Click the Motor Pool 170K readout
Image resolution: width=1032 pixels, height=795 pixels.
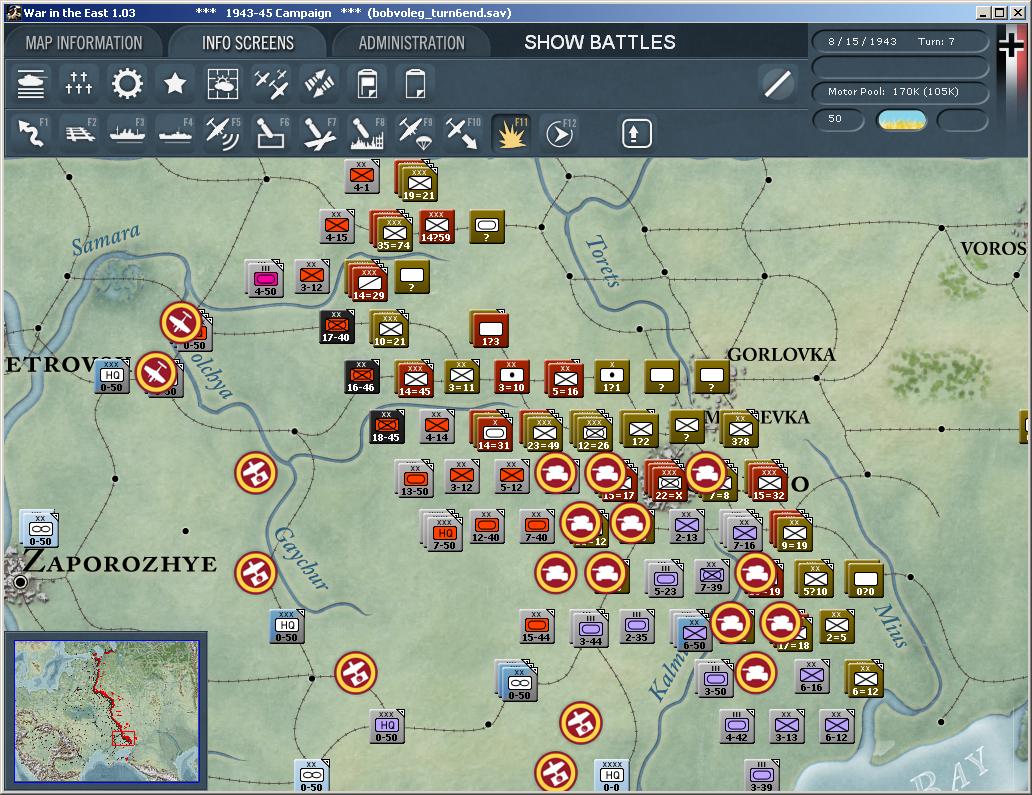(x=900, y=91)
